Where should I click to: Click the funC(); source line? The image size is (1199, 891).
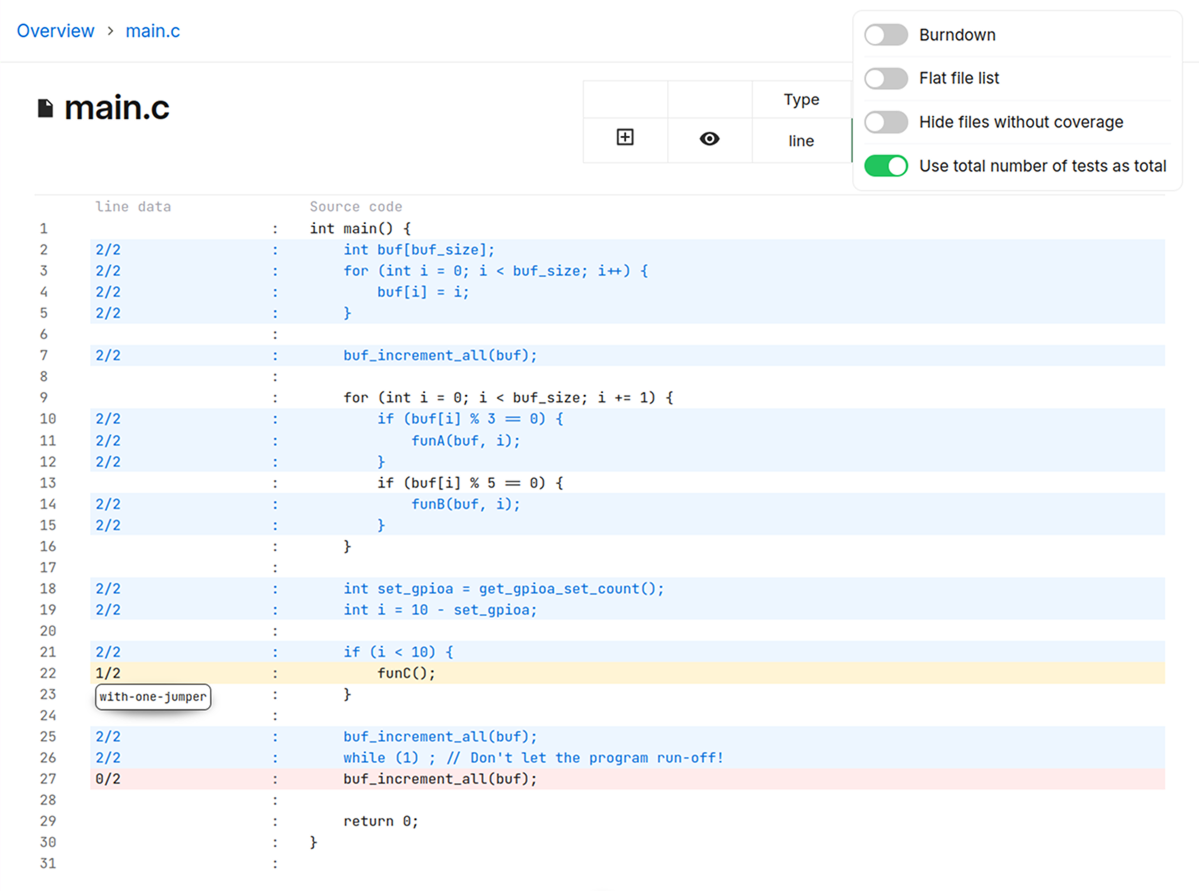tap(406, 673)
